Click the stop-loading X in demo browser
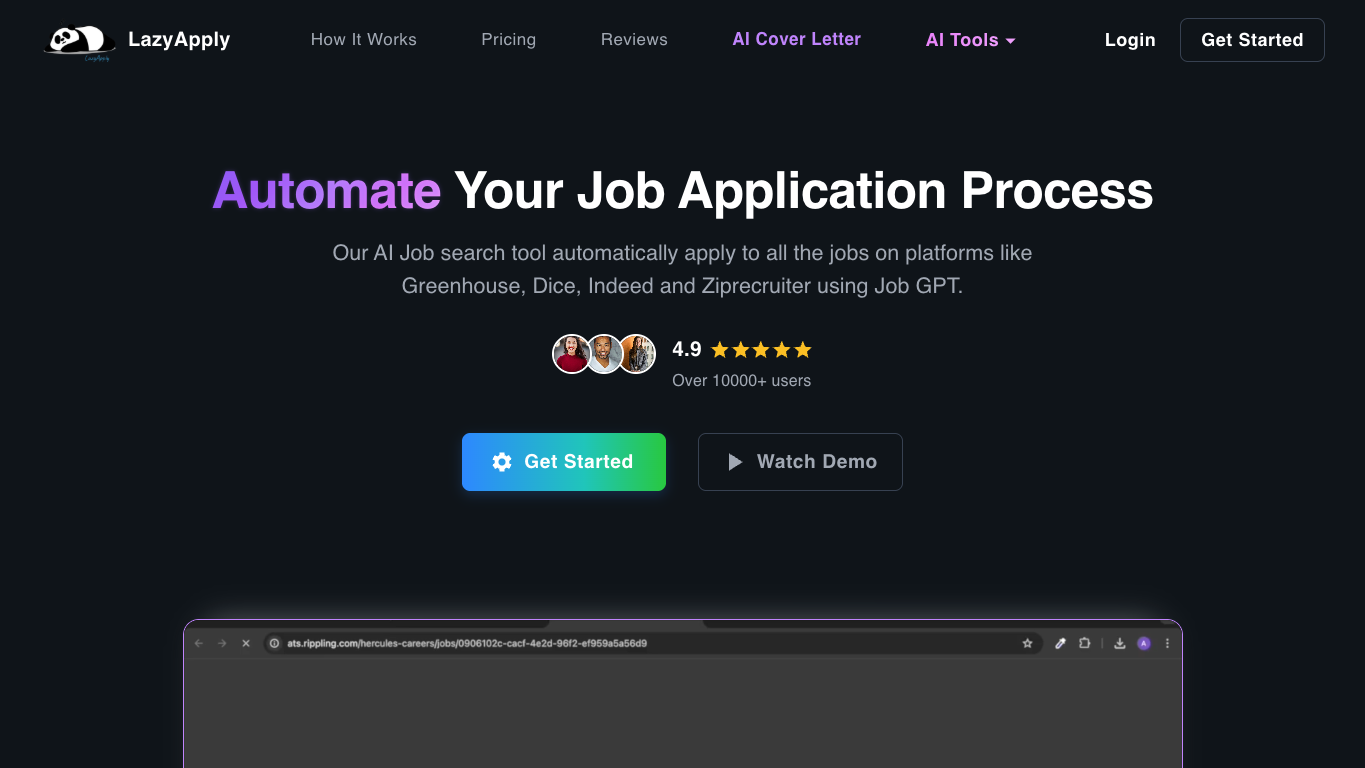This screenshot has height=768, width=1365. (x=246, y=644)
